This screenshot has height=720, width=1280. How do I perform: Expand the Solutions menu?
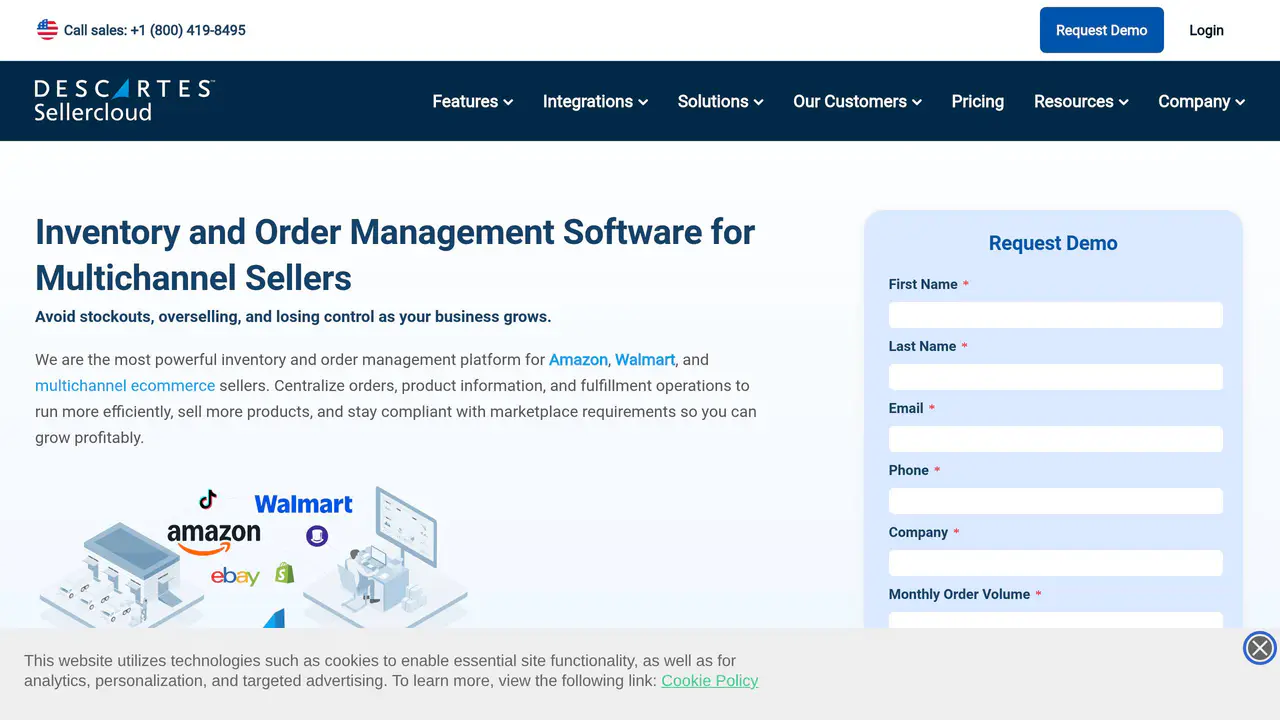point(720,101)
